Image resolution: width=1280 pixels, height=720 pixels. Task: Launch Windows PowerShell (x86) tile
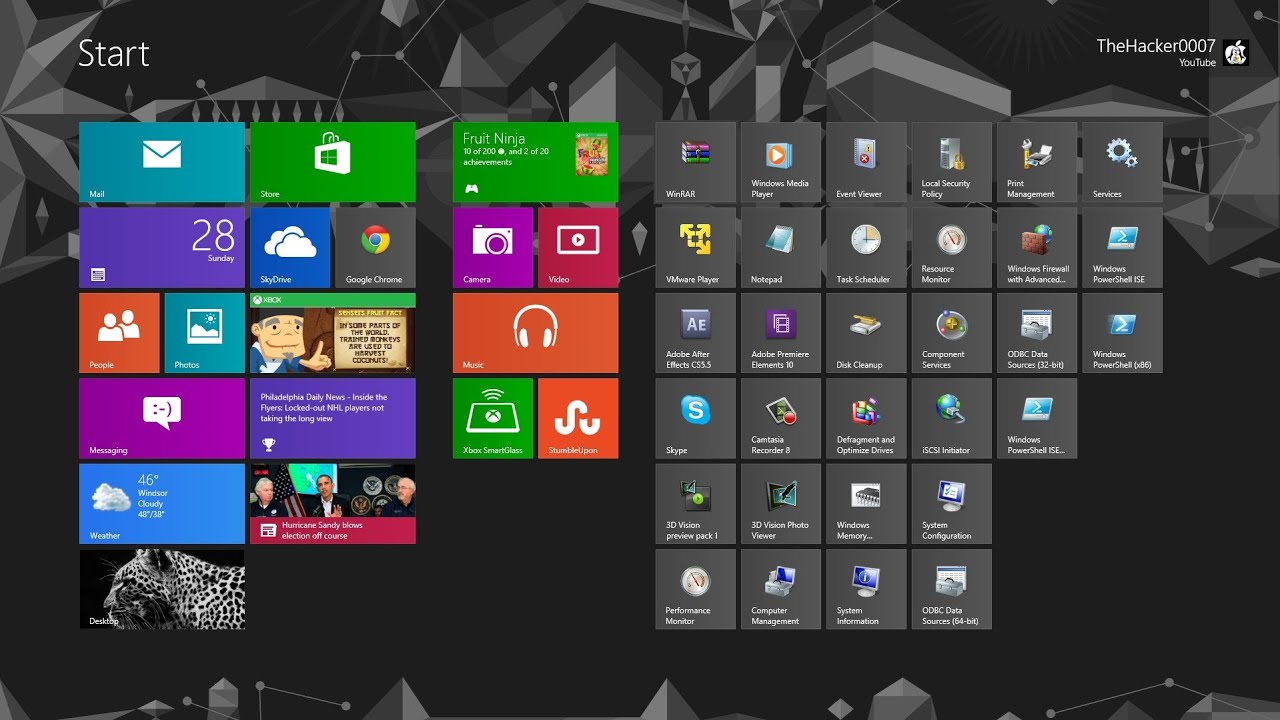1122,333
